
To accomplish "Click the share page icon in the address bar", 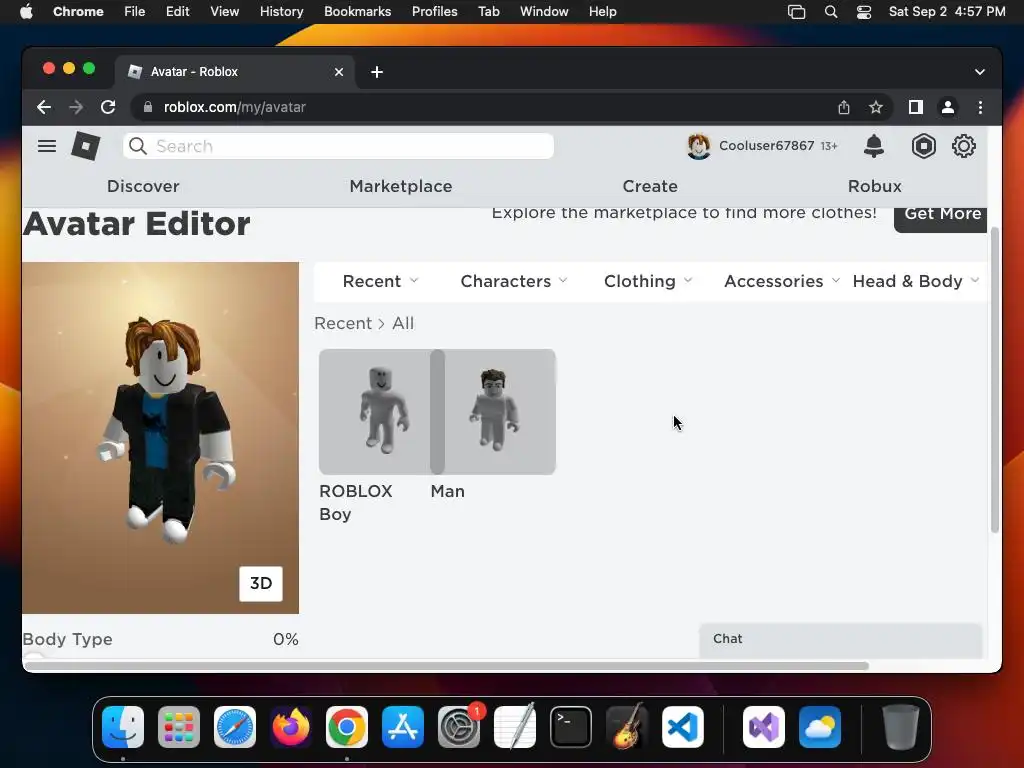I will pos(844,107).
